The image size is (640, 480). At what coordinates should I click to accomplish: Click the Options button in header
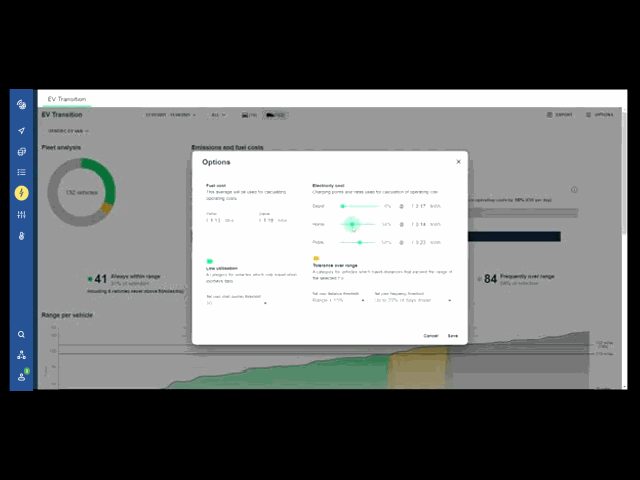click(599, 115)
